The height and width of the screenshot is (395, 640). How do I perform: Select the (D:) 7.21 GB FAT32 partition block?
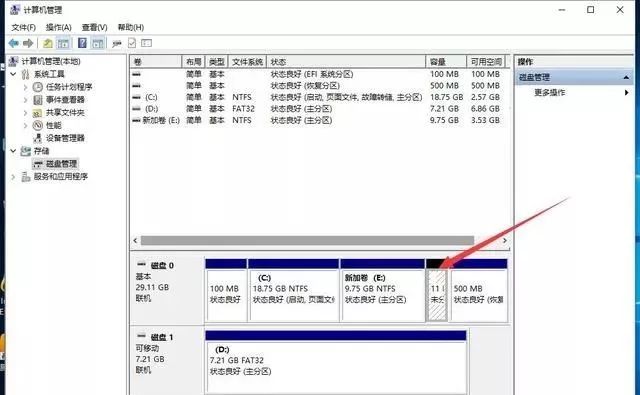pos(336,362)
